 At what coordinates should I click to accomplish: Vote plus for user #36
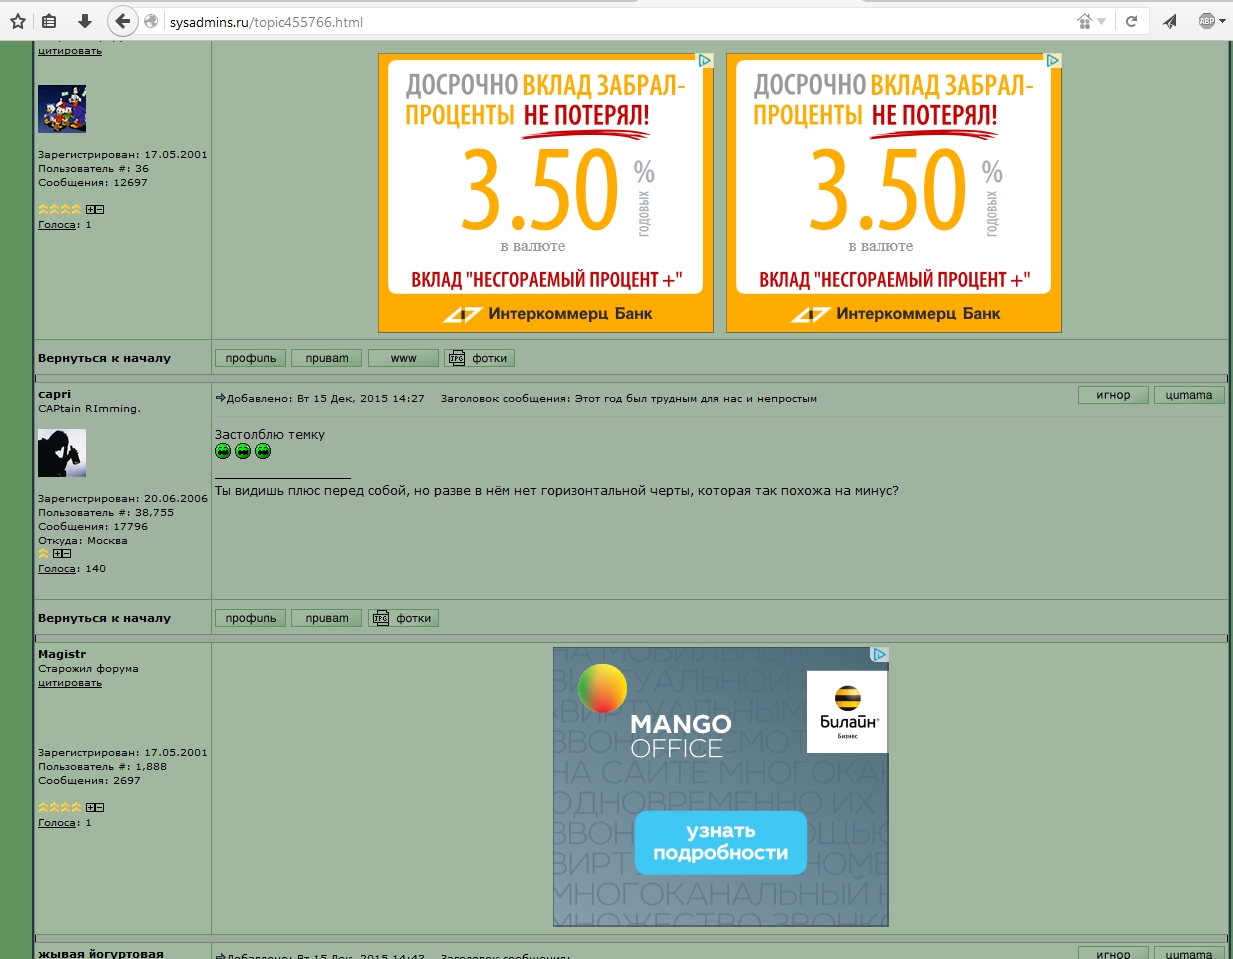(90, 209)
